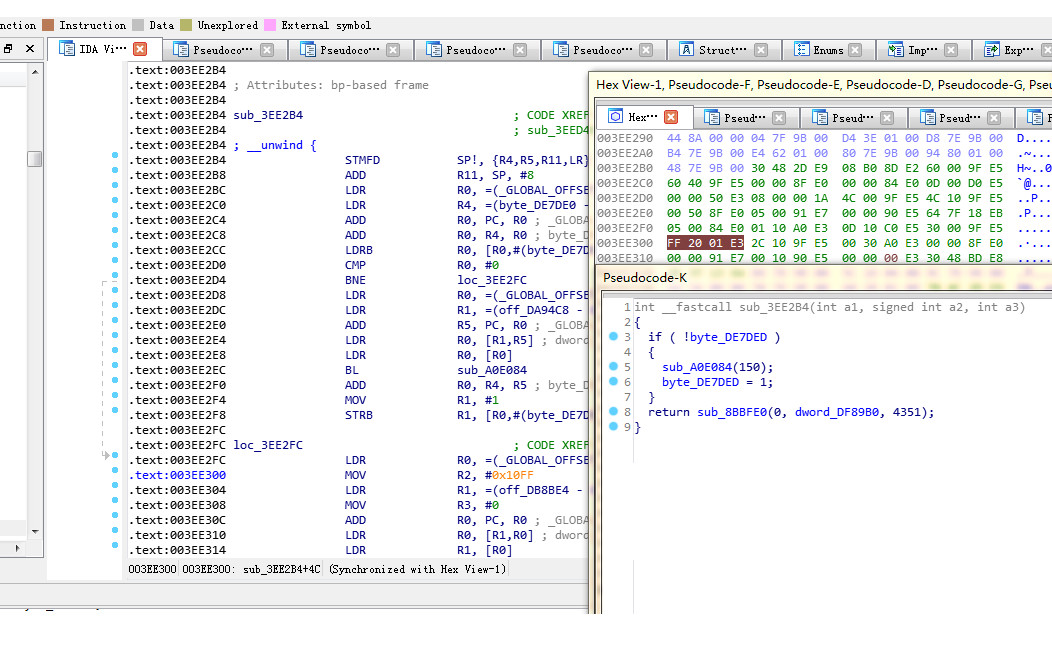The image size is (1052, 671).
Task: Close the Hex View tab in floating window
Action: [x=671, y=117]
